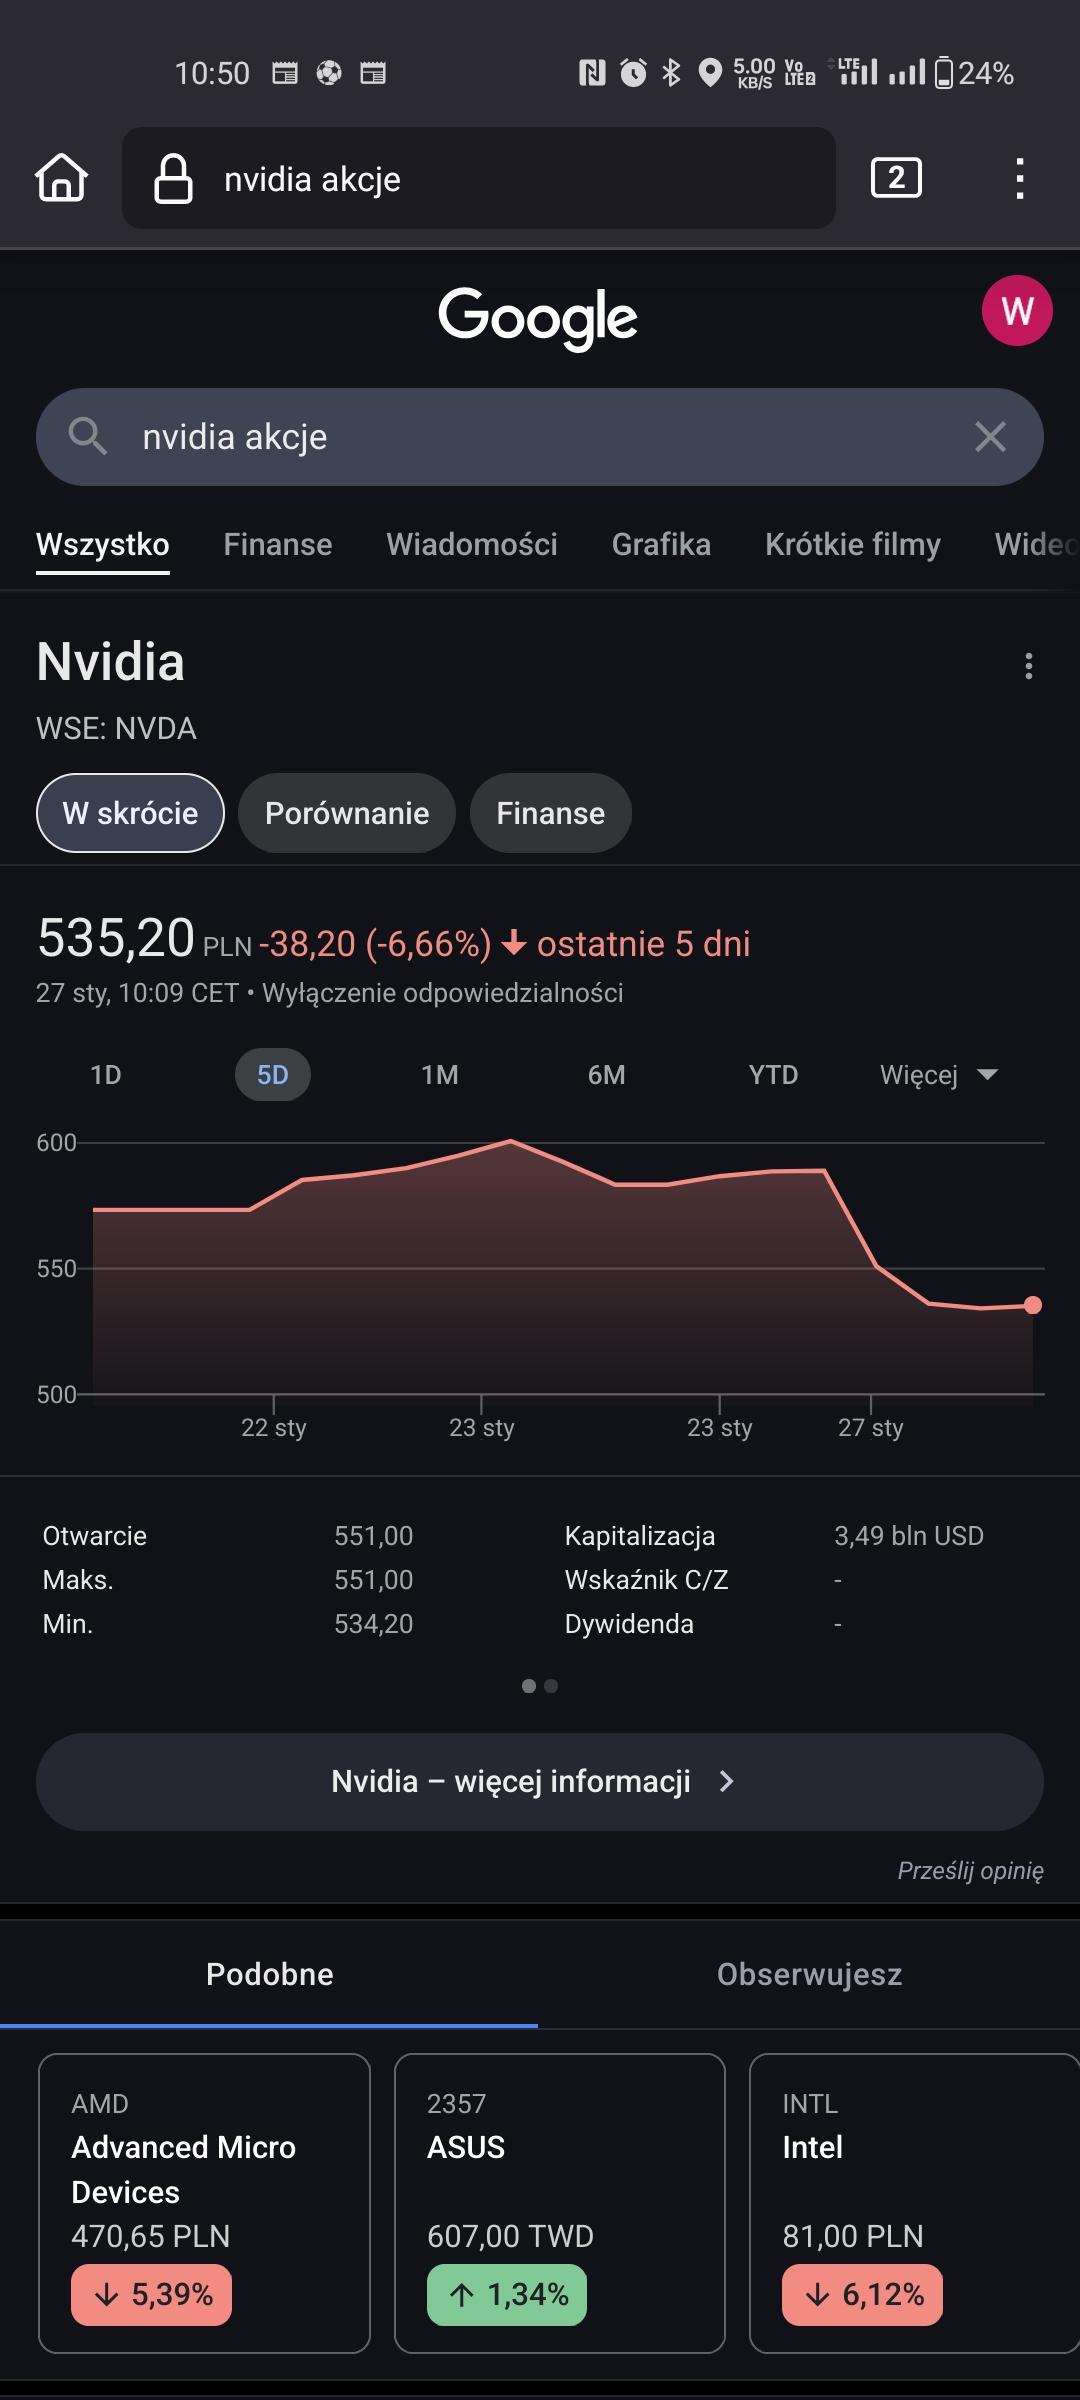Switch chart range to 1M

440,1075
